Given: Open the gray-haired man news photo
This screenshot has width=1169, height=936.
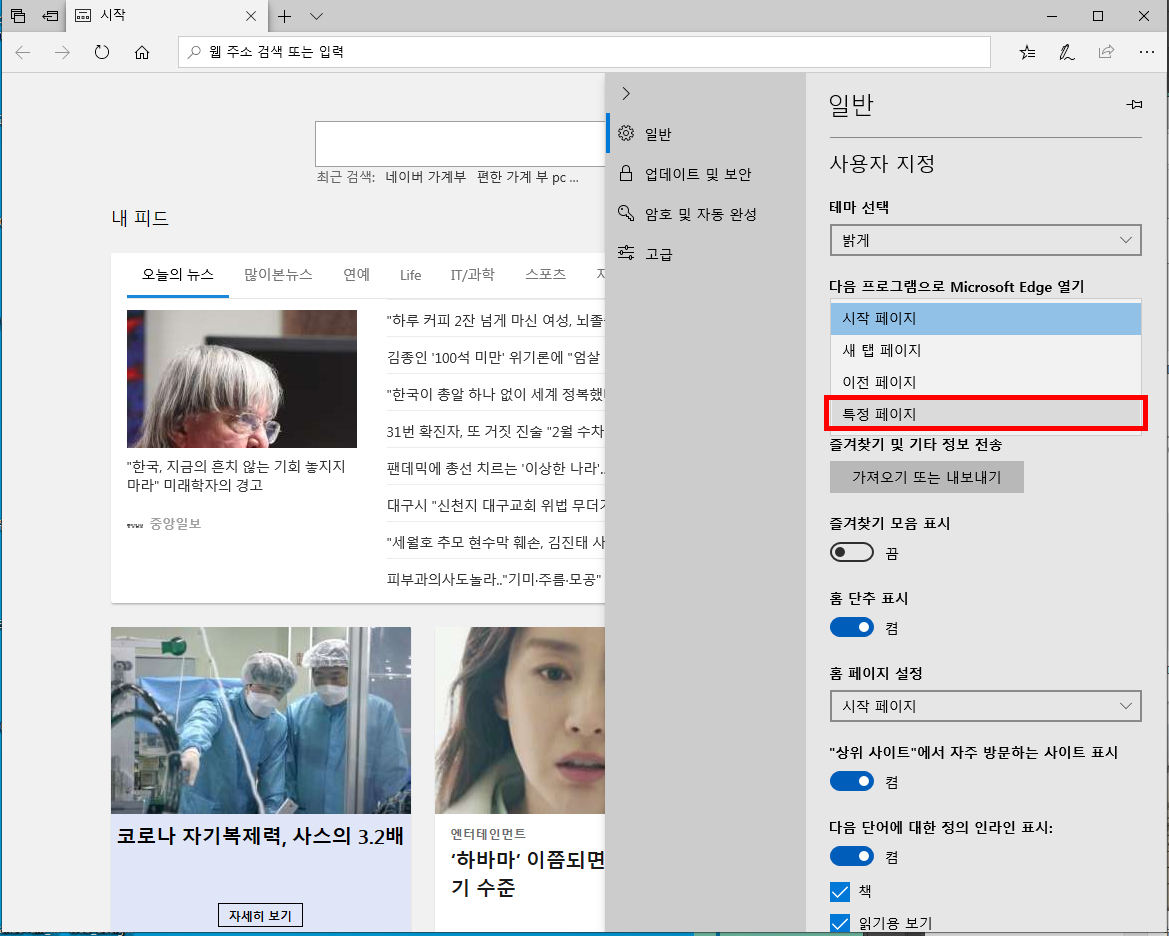Looking at the screenshot, I should tap(242, 379).
